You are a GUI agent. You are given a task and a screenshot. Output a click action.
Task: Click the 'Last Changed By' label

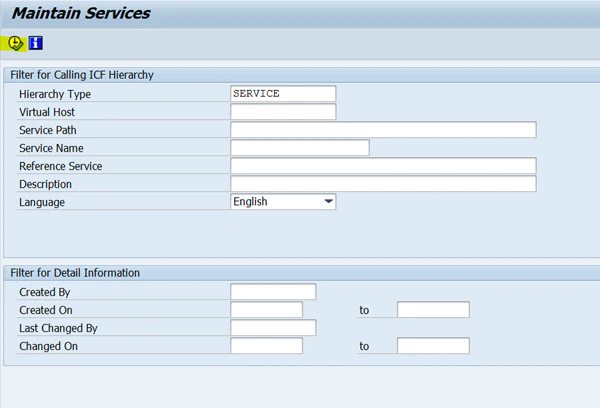click(x=59, y=328)
